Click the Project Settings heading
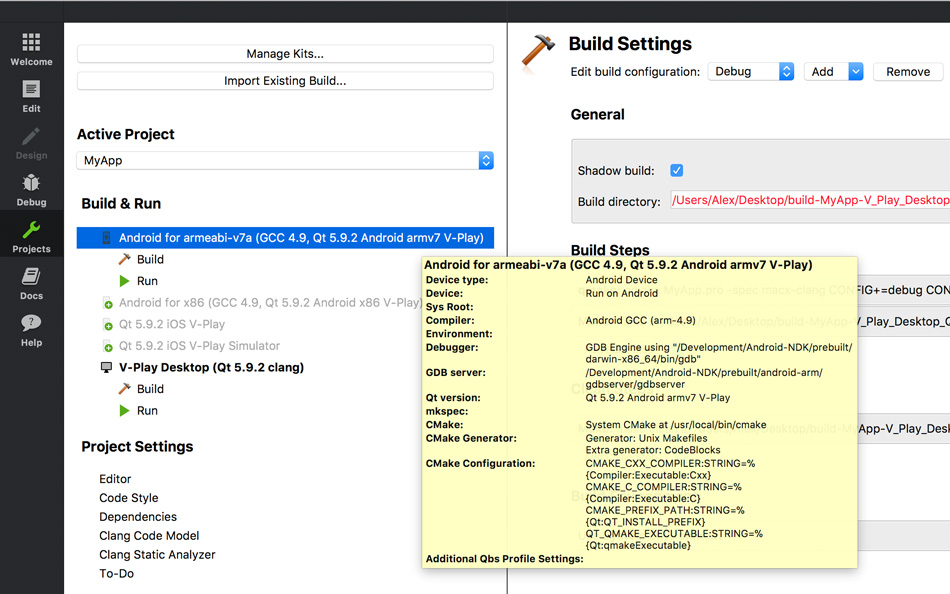The width and height of the screenshot is (950, 594). point(138,447)
